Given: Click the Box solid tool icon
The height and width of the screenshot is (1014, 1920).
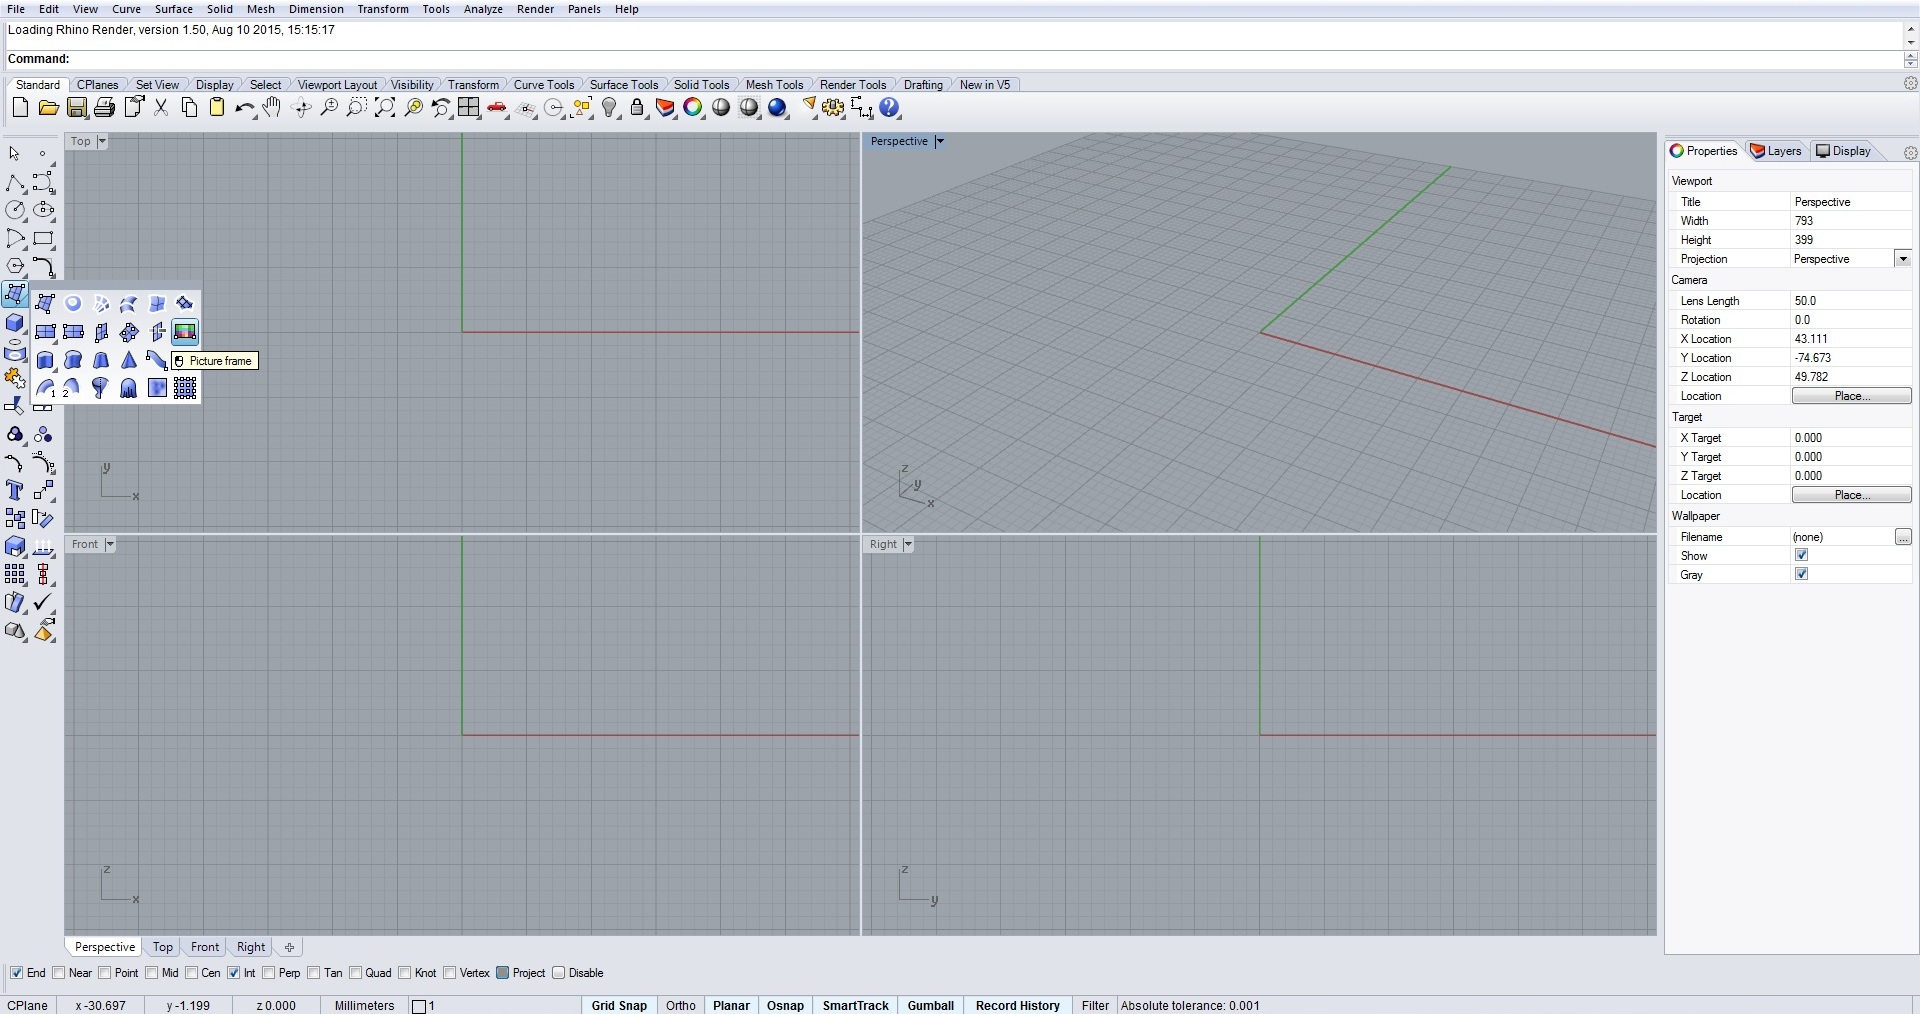Looking at the screenshot, I should click(x=15, y=324).
